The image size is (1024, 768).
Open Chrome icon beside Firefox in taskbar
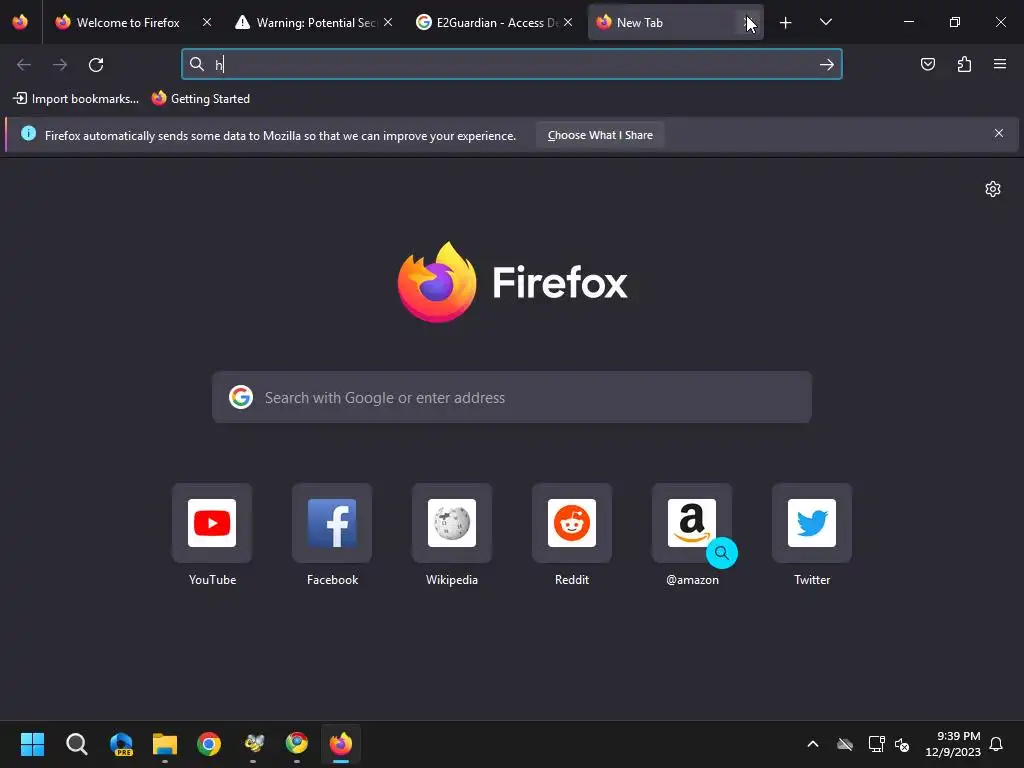(297, 744)
